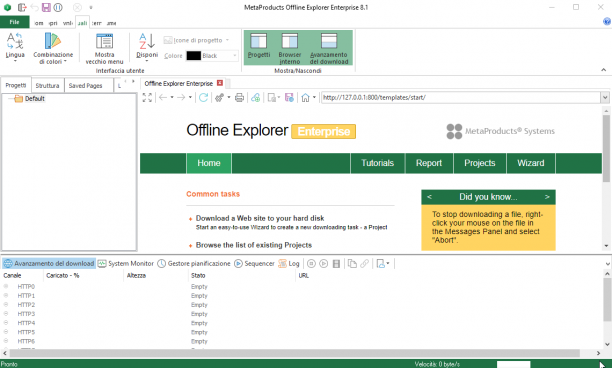Switch to the Struttura tab
Image resolution: width=612 pixels, height=368 pixels.
pos(47,85)
